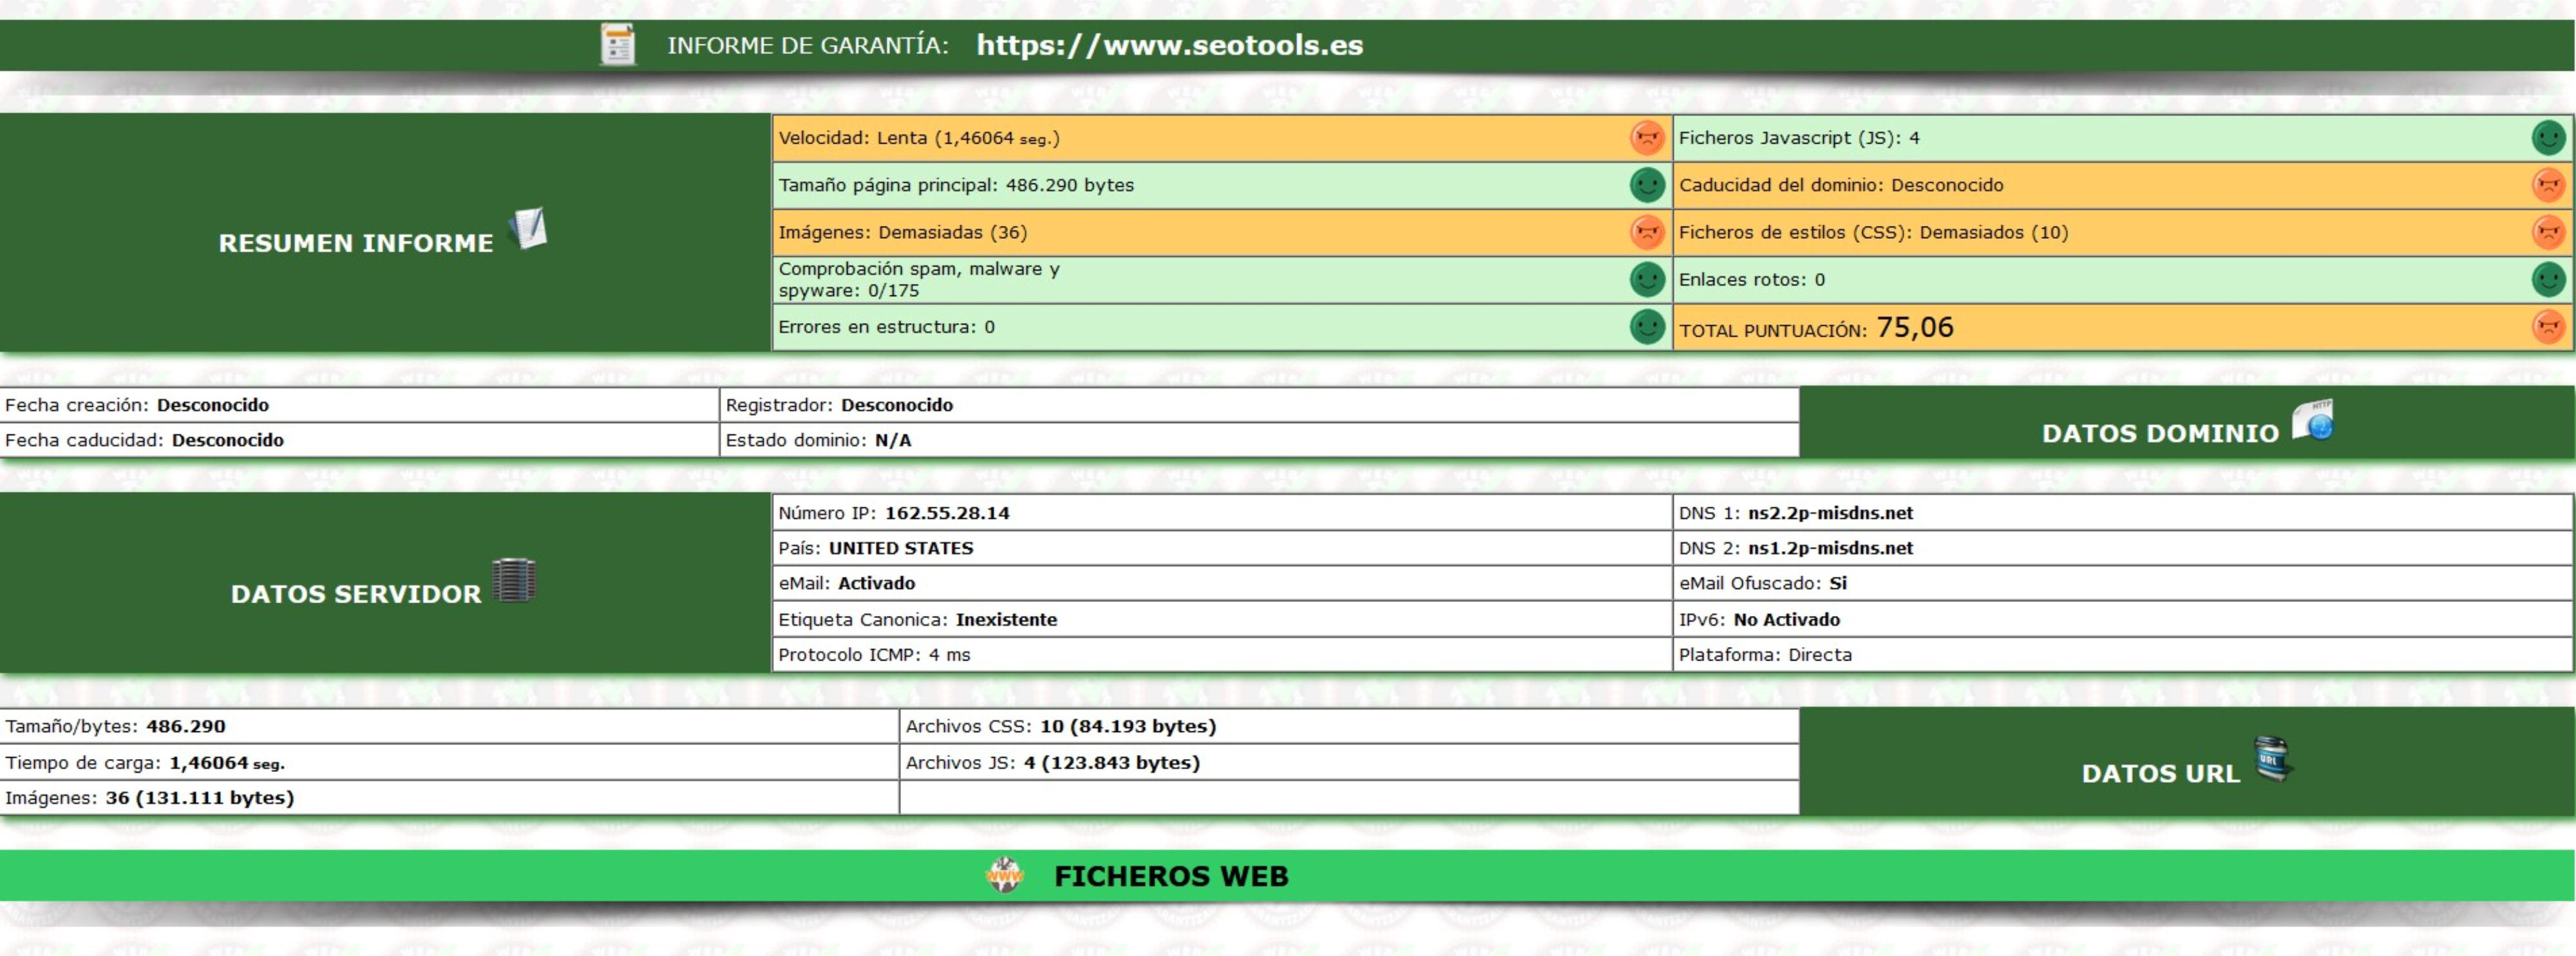Click 'Imágenes: 36 (131.111 bytes)' cell
This screenshot has width=2576, height=956.
coord(449,798)
